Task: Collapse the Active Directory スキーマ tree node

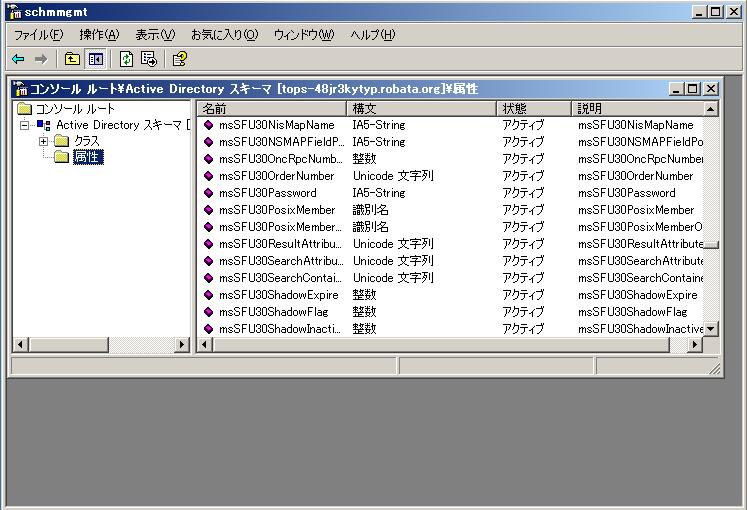Action: tap(25, 126)
